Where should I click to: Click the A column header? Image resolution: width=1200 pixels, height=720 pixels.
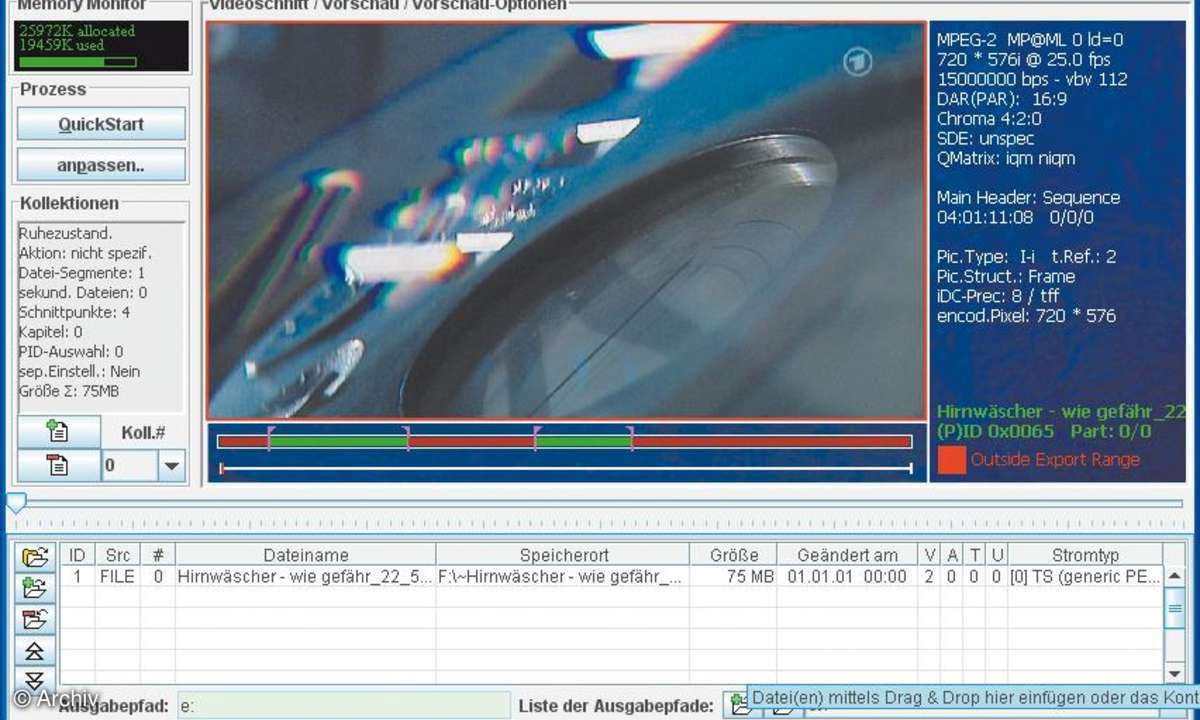click(x=952, y=555)
